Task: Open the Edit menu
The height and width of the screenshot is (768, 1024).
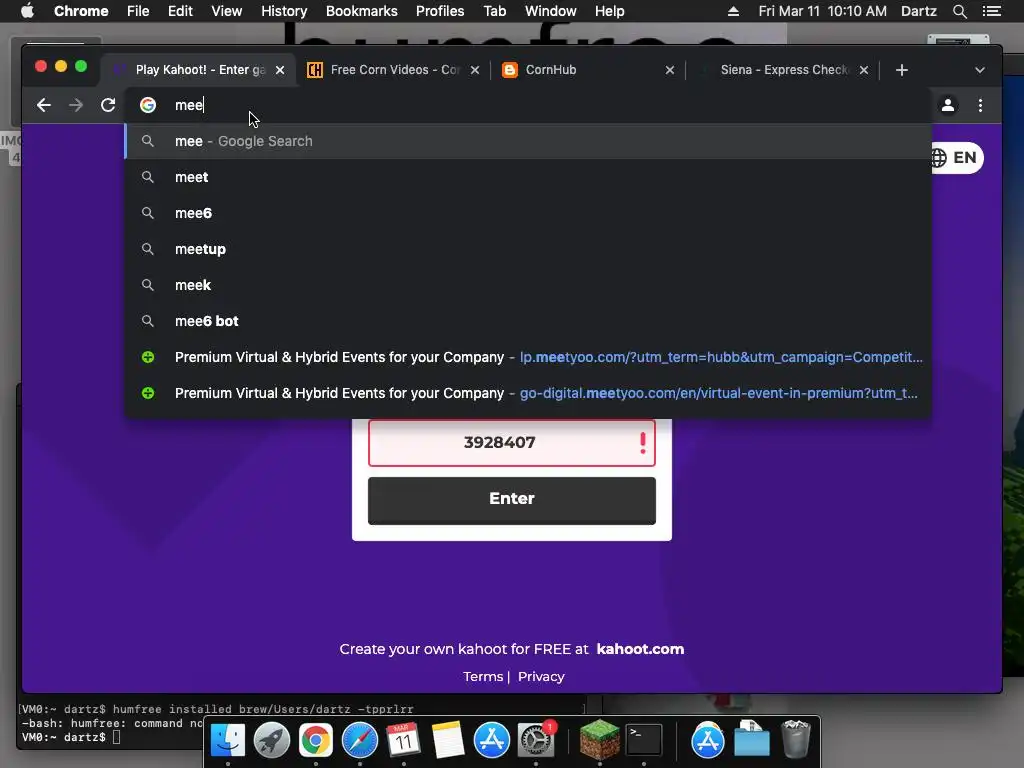Action: 180,11
